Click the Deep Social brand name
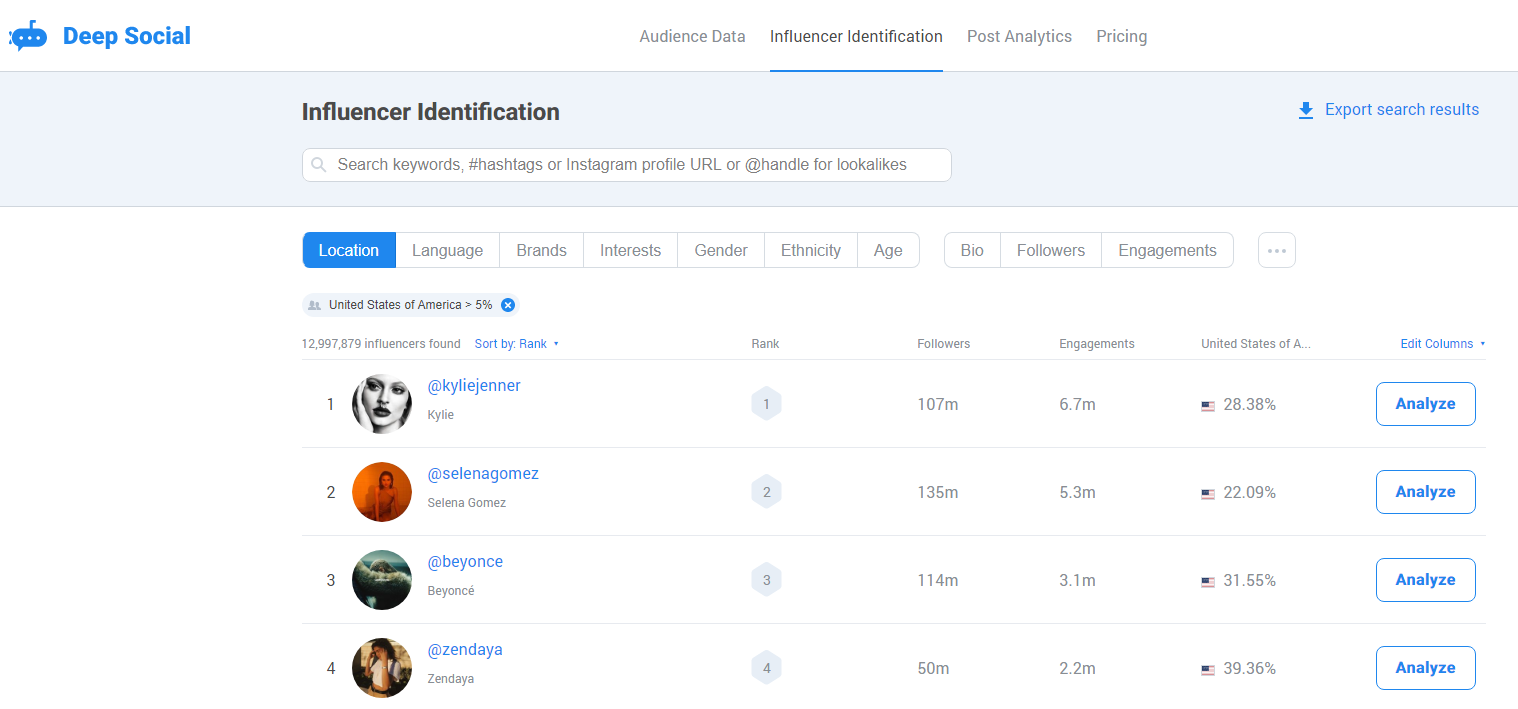Image resolution: width=1518 pixels, height=709 pixels. click(x=127, y=37)
